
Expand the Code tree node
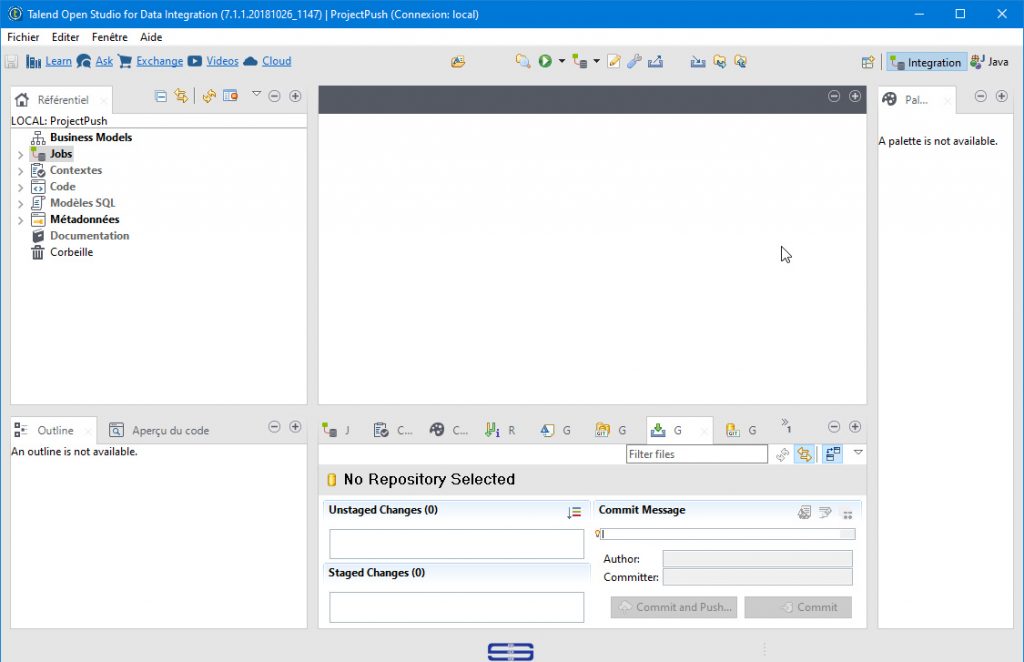click(20, 187)
